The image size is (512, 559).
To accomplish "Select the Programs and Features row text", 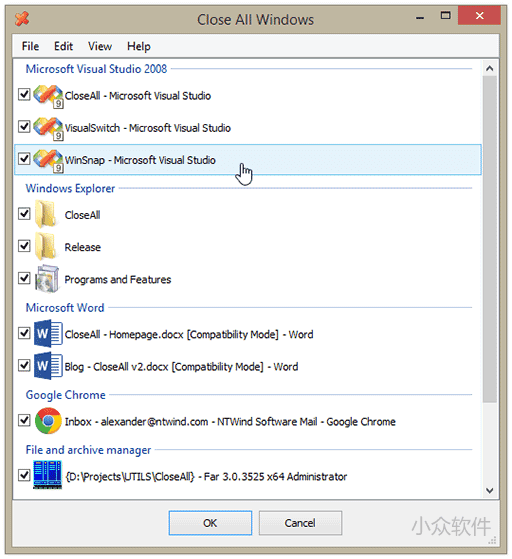I will tap(118, 280).
